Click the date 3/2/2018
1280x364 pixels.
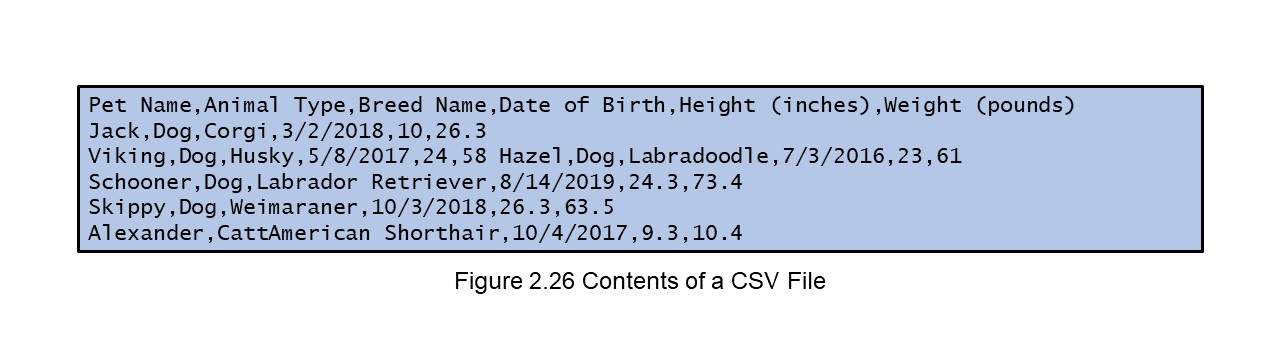332,131
